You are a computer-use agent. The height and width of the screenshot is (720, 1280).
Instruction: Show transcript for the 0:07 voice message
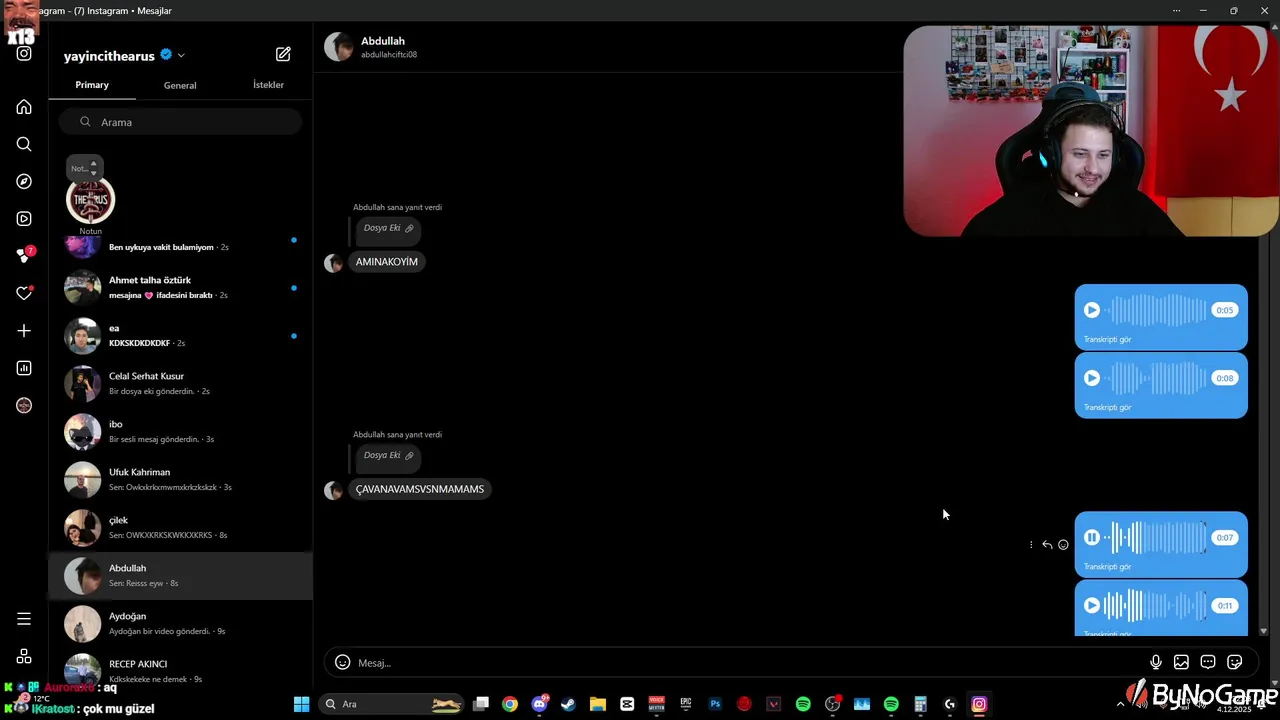coord(1108,567)
